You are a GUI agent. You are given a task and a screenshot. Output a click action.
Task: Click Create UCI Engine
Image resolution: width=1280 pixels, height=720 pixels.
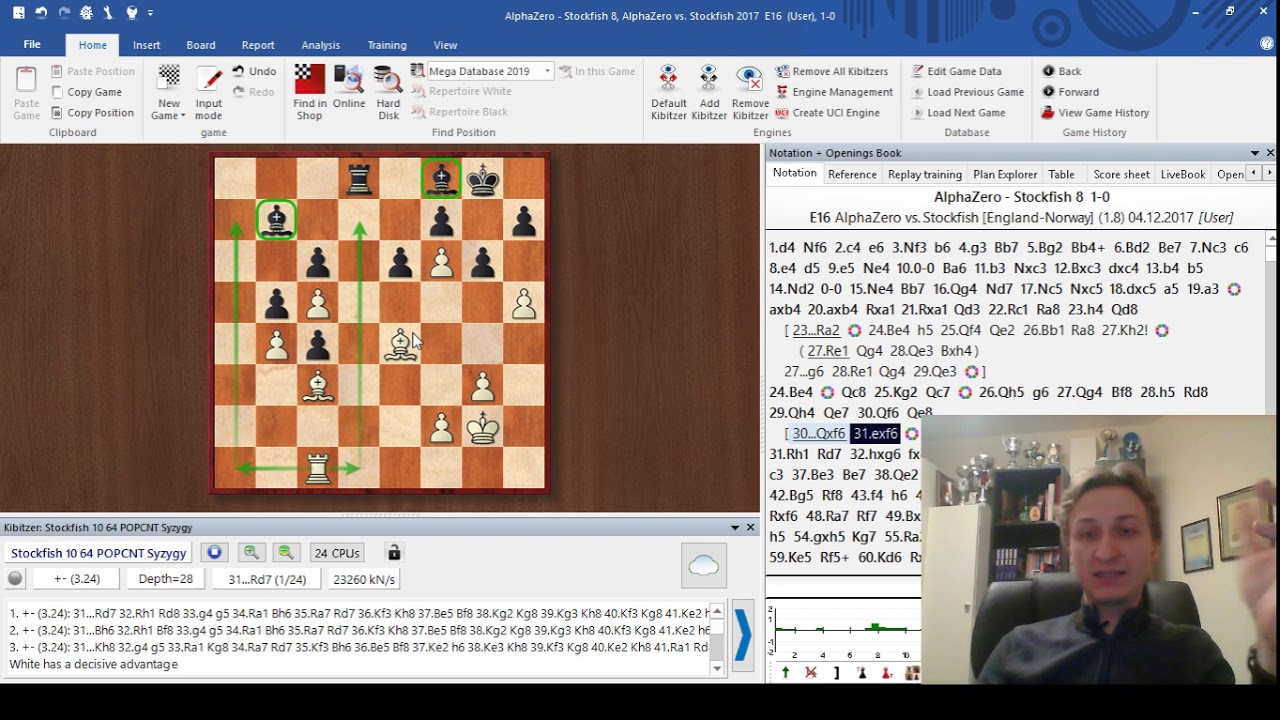click(828, 113)
